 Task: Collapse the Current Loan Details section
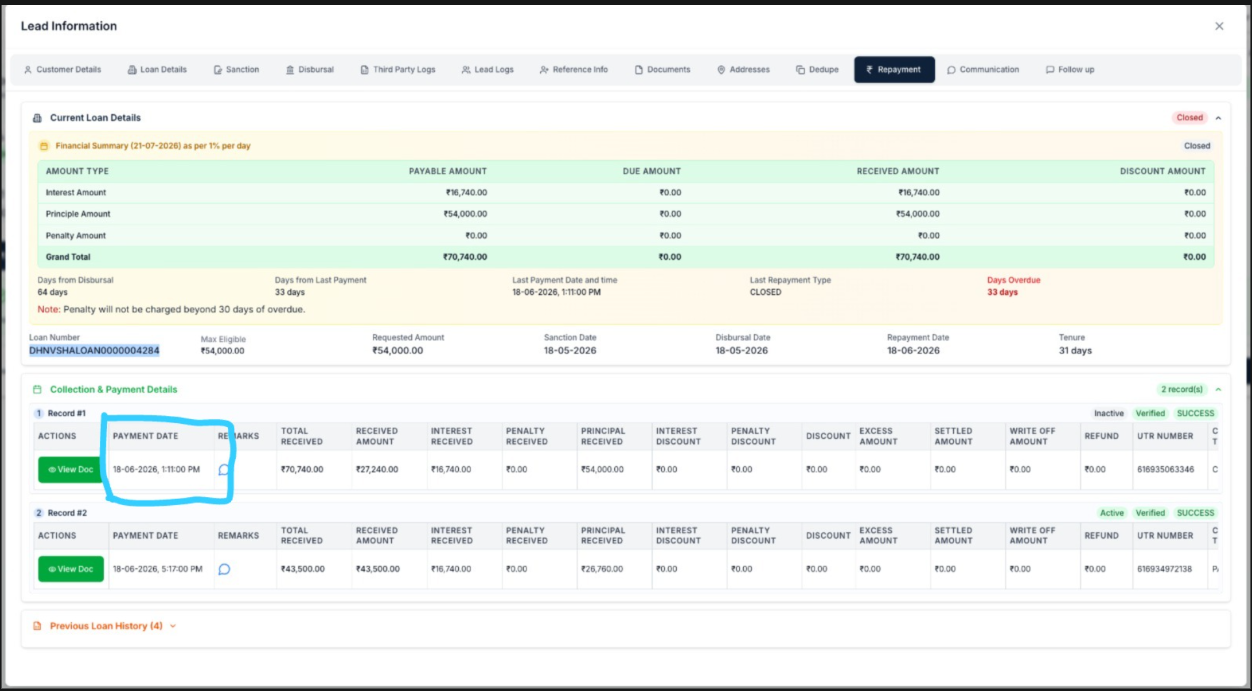[x=1218, y=118]
